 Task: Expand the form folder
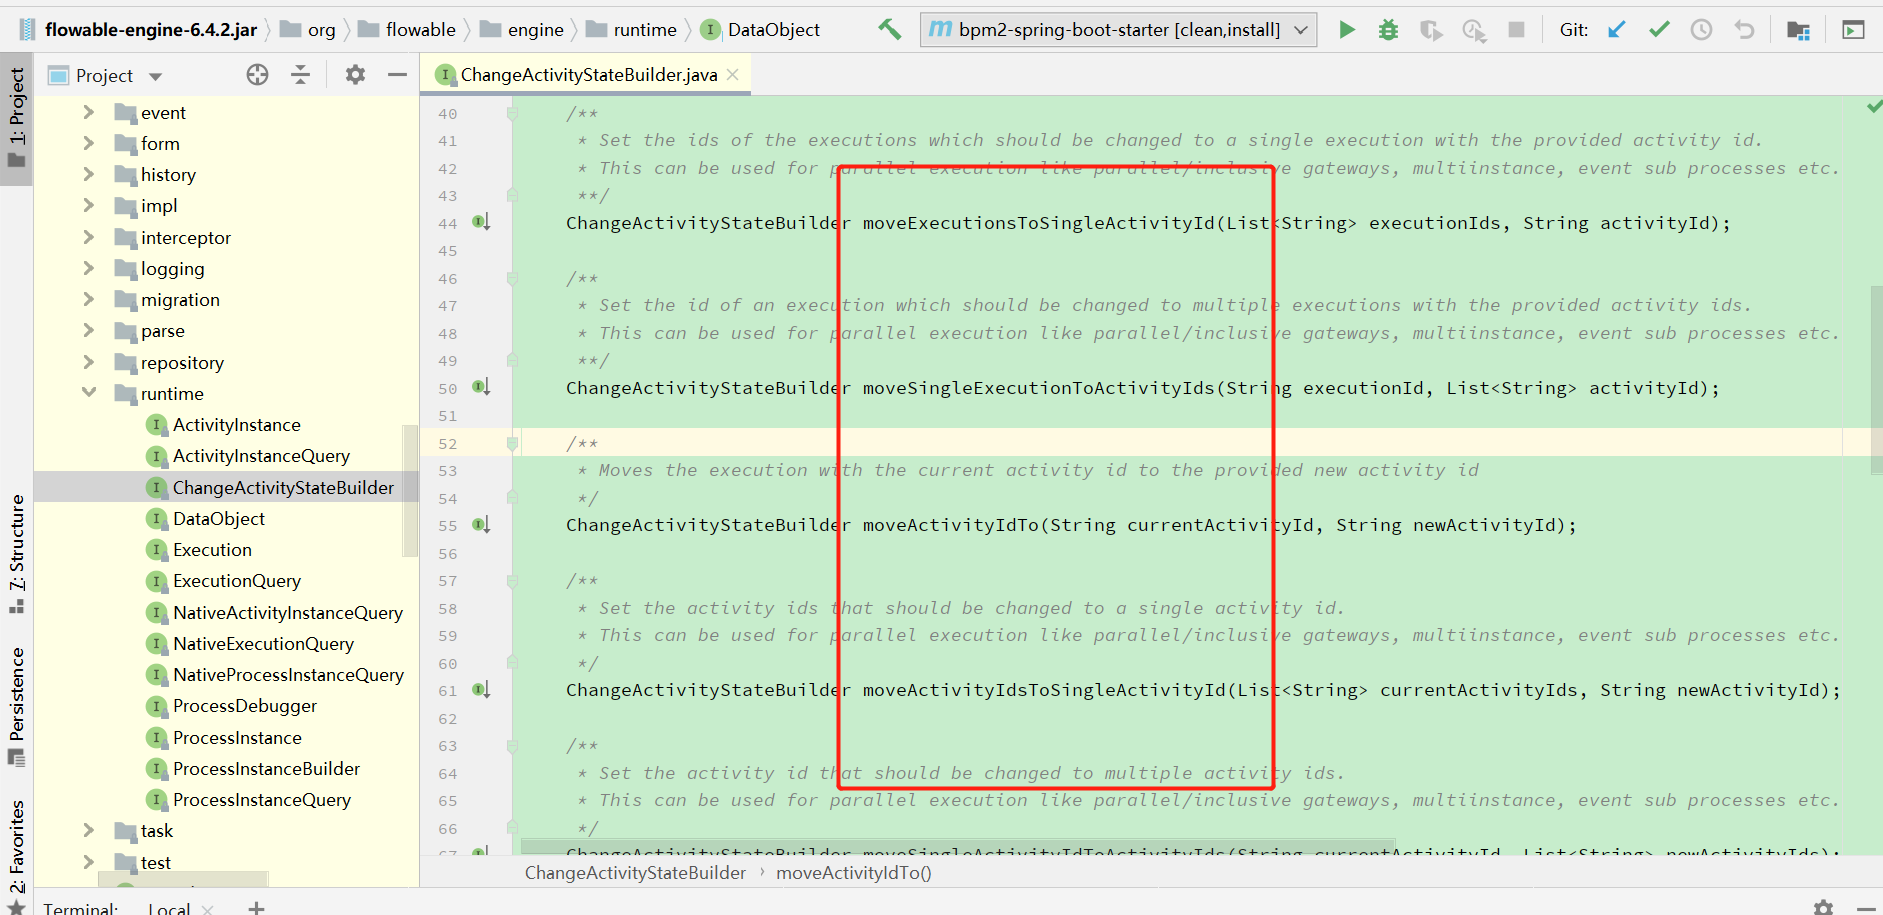[x=88, y=143]
